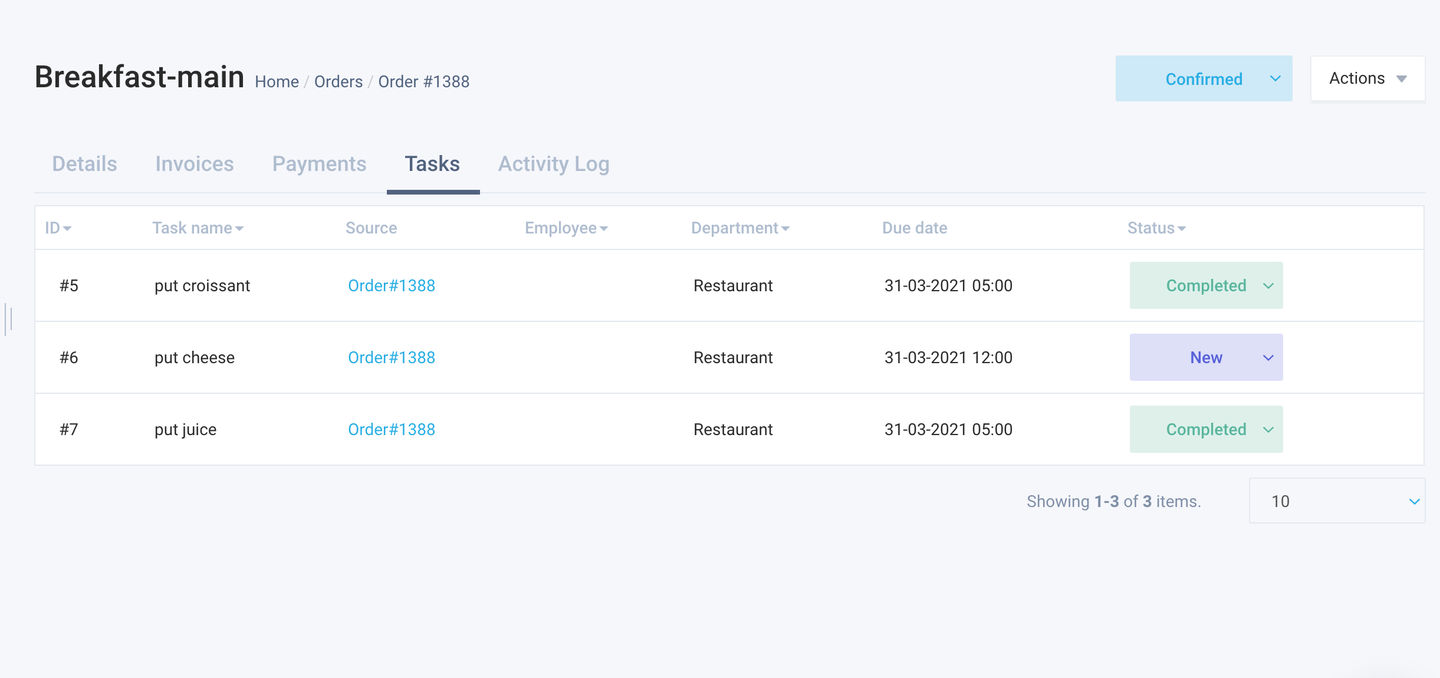Click task ID "#5"
The height and width of the screenshot is (678, 1440).
click(x=69, y=286)
